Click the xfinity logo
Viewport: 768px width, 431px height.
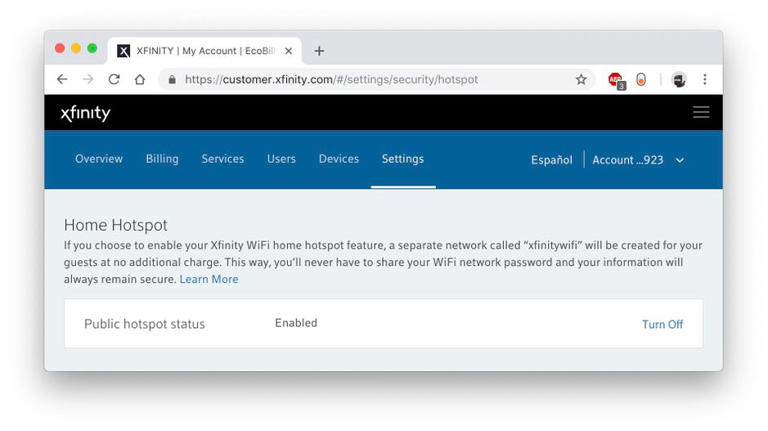pos(86,113)
